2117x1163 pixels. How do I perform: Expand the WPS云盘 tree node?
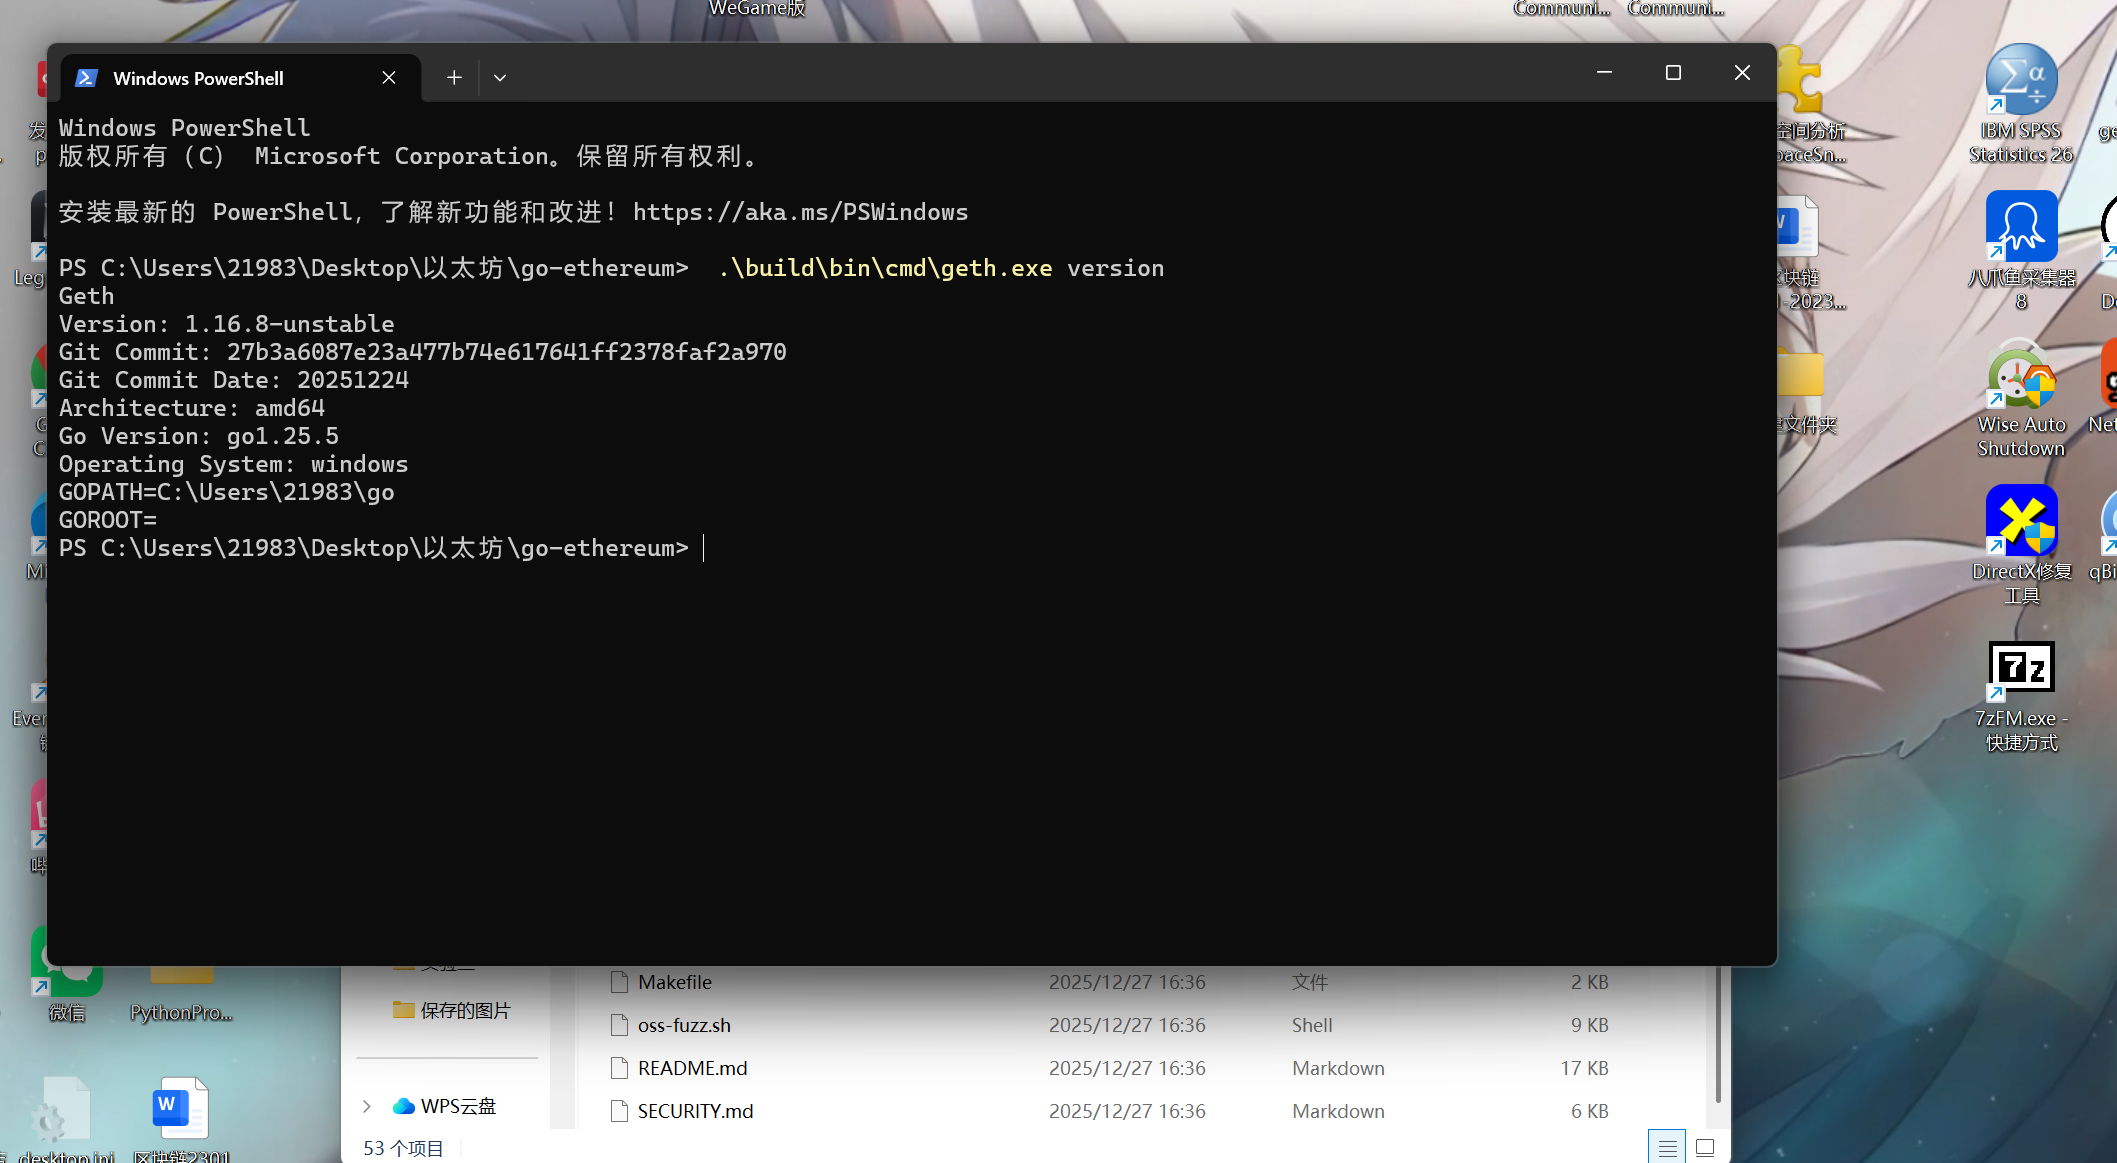tap(367, 1106)
